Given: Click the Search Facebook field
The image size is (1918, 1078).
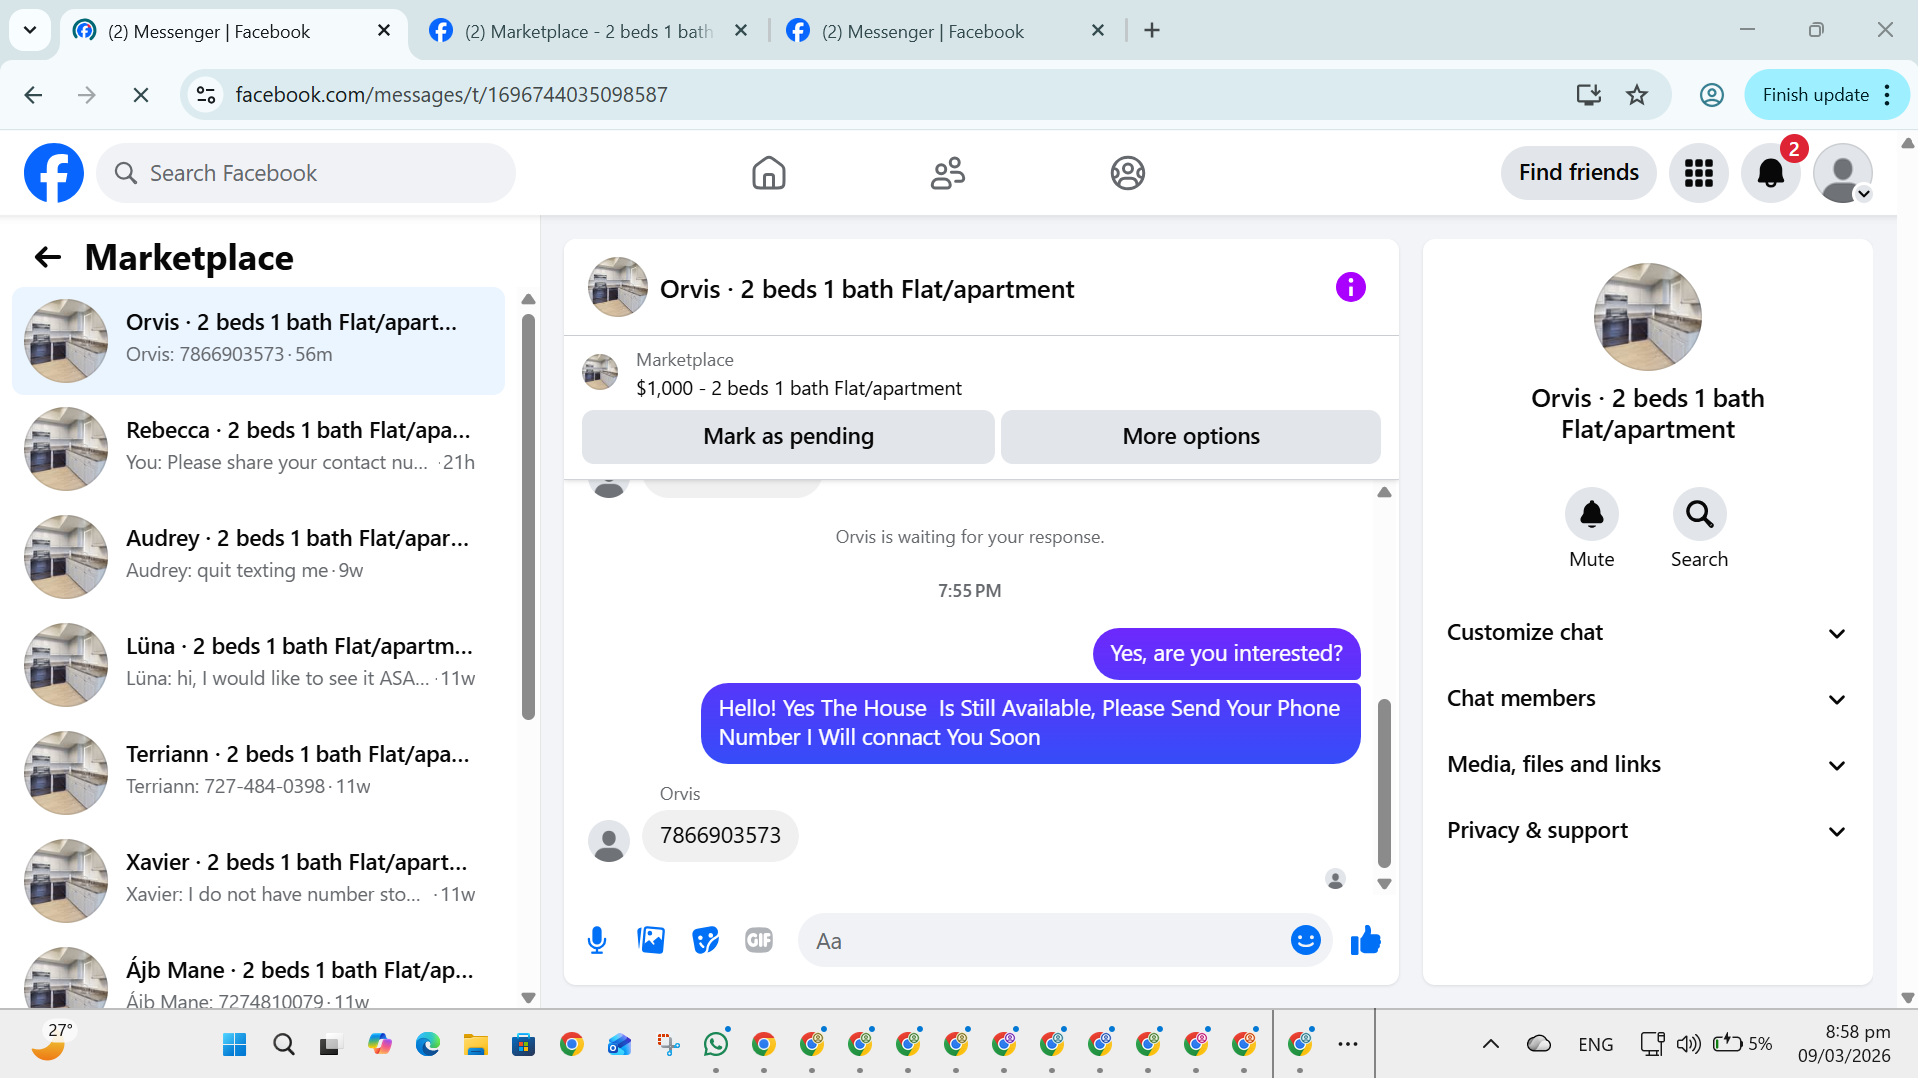Looking at the screenshot, I should (x=306, y=173).
